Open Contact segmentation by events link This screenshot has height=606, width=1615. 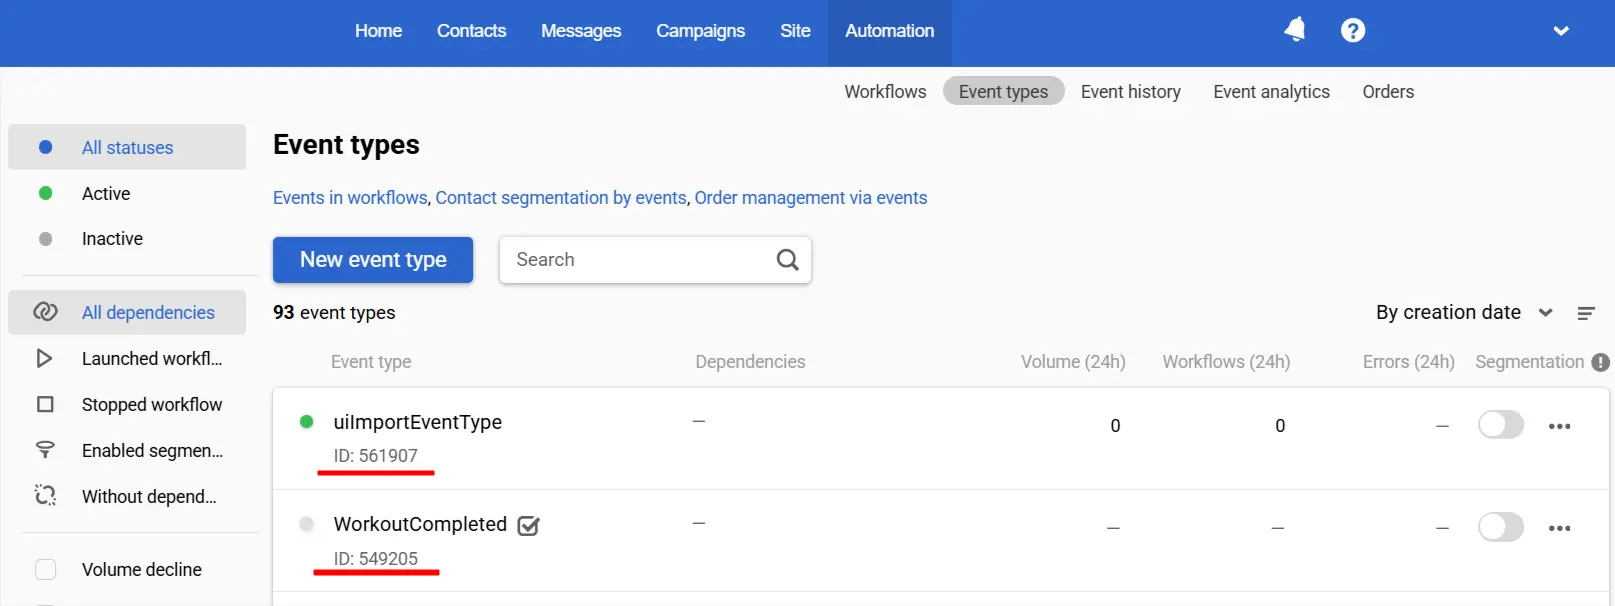point(561,198)
